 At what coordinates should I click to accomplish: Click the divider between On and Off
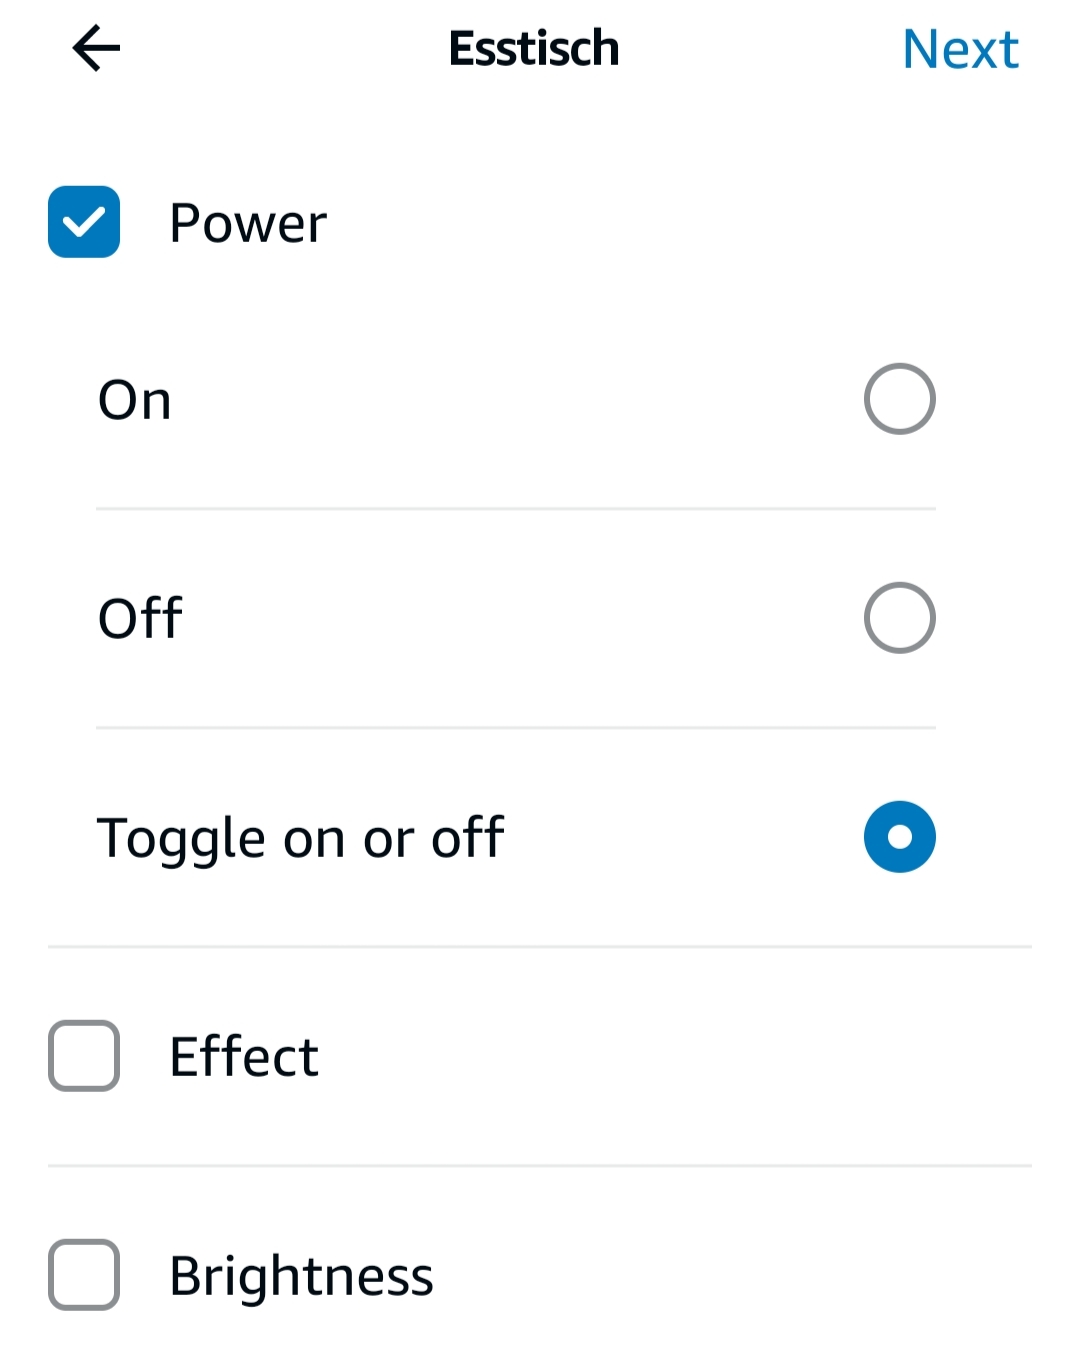[x=516, y=509]
